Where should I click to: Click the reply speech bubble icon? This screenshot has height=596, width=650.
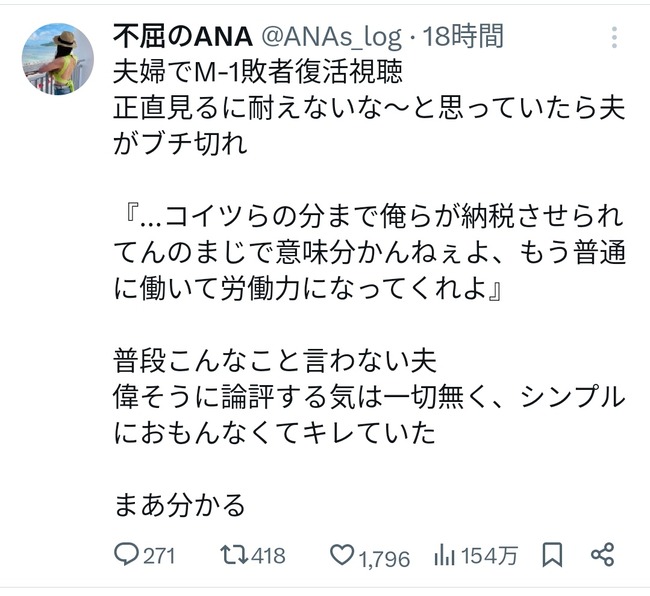[x=126, y=555]
